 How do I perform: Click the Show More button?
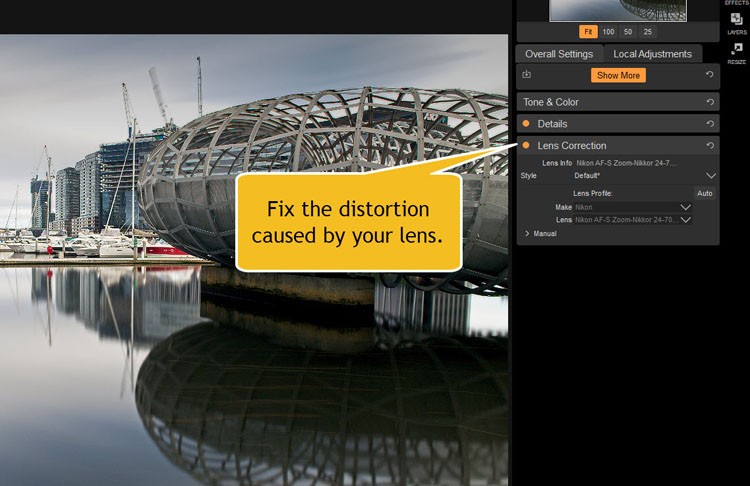tap(618, 75)
